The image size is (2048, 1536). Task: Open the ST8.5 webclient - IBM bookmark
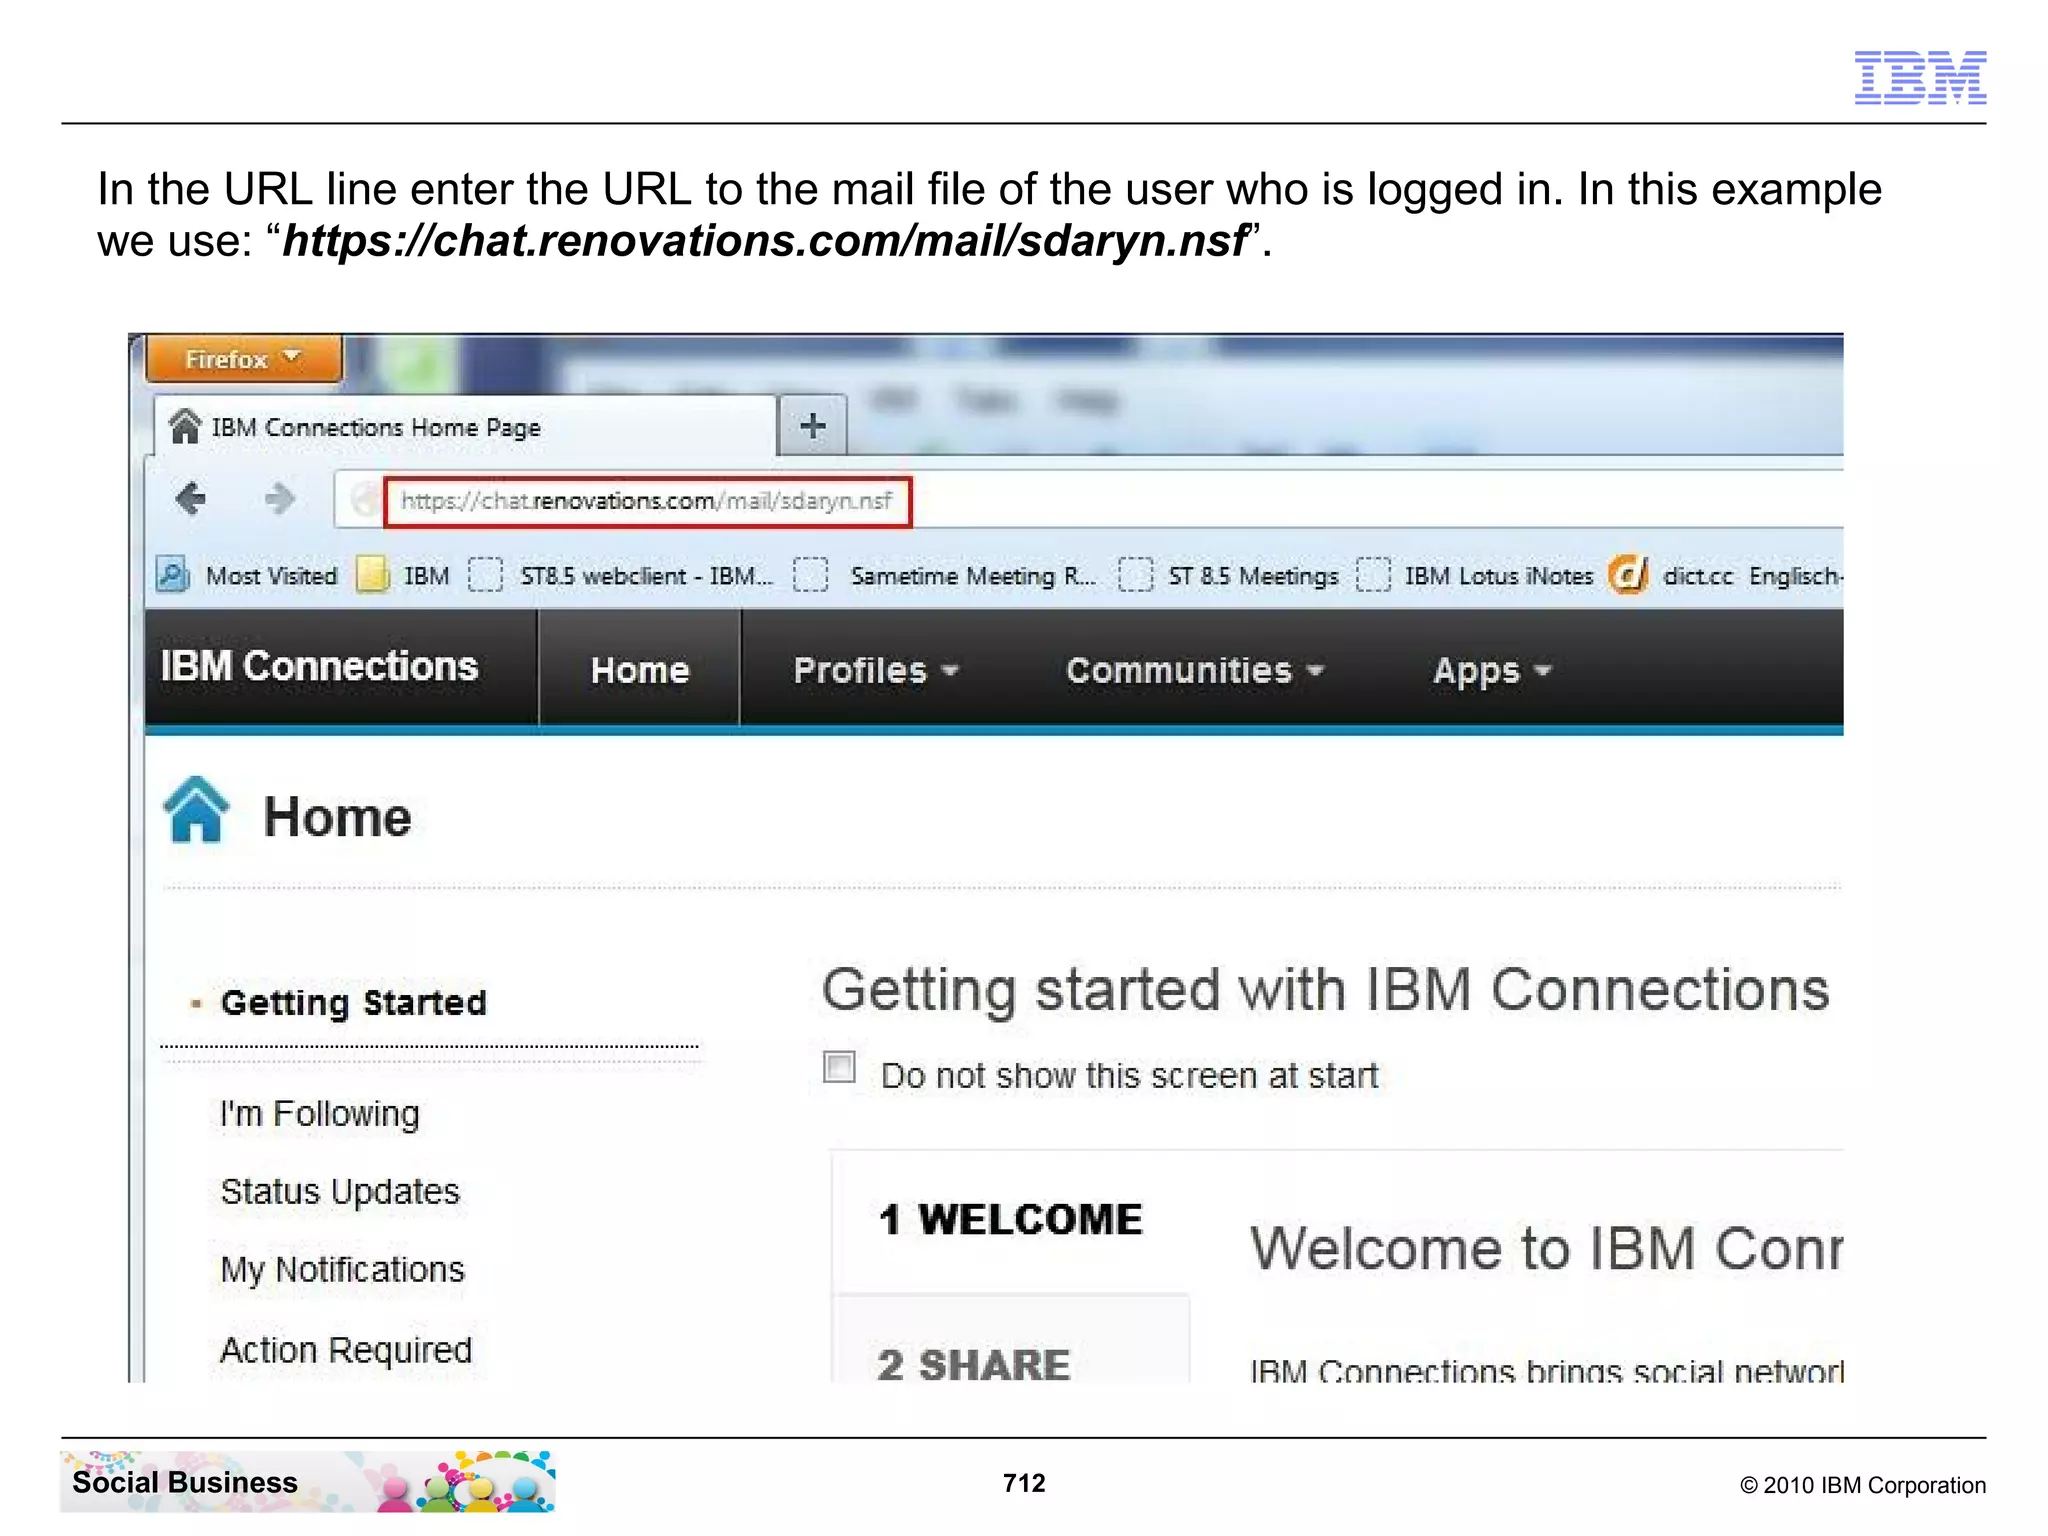click(646, 576)
